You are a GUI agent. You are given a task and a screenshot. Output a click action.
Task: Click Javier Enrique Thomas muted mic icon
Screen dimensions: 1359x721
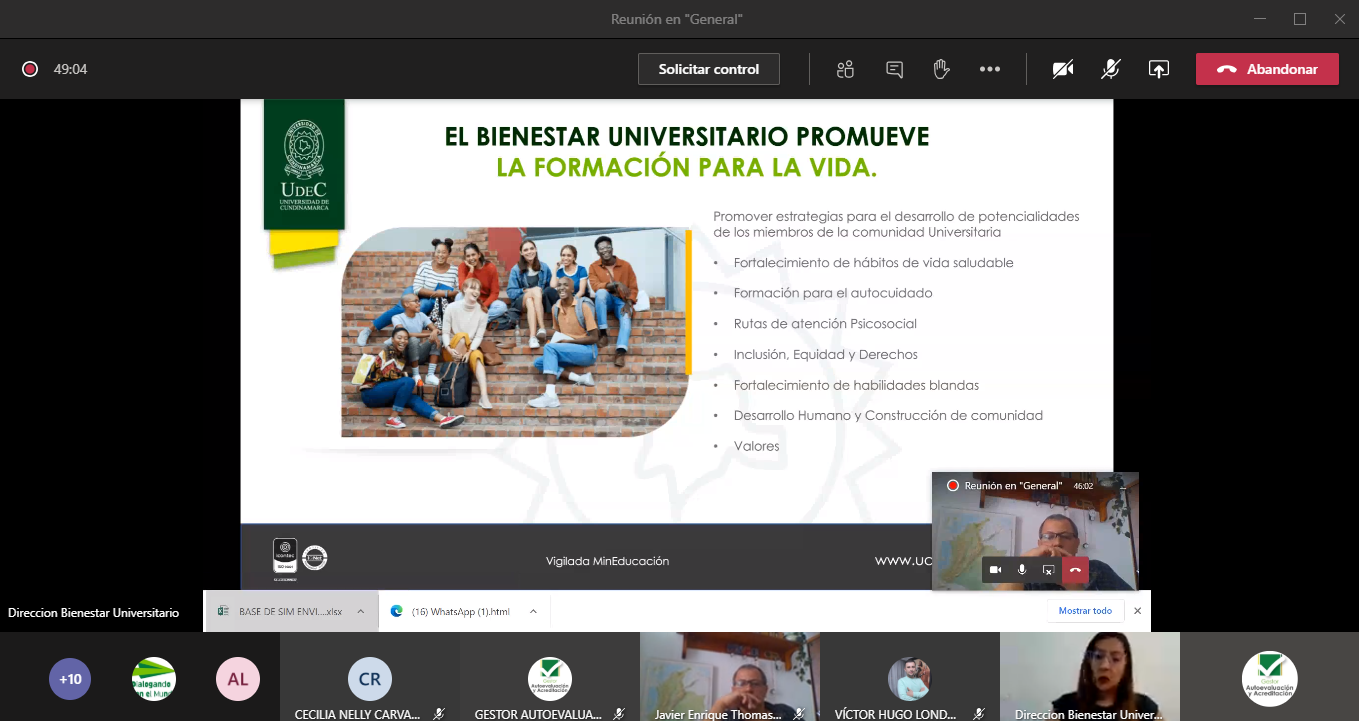[798, 714]
